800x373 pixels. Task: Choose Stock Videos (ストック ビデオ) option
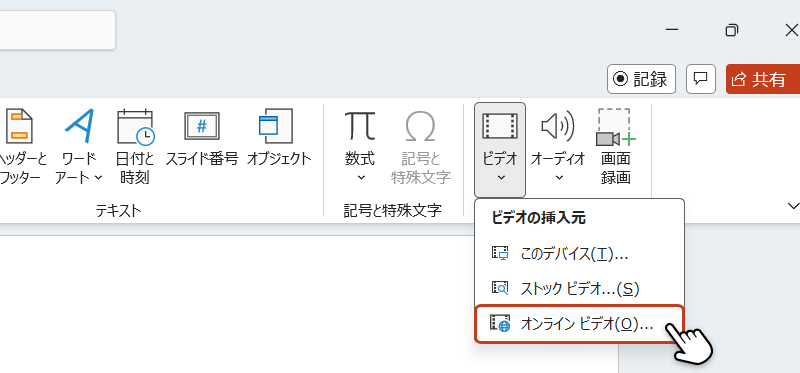[x=580, y=289]
